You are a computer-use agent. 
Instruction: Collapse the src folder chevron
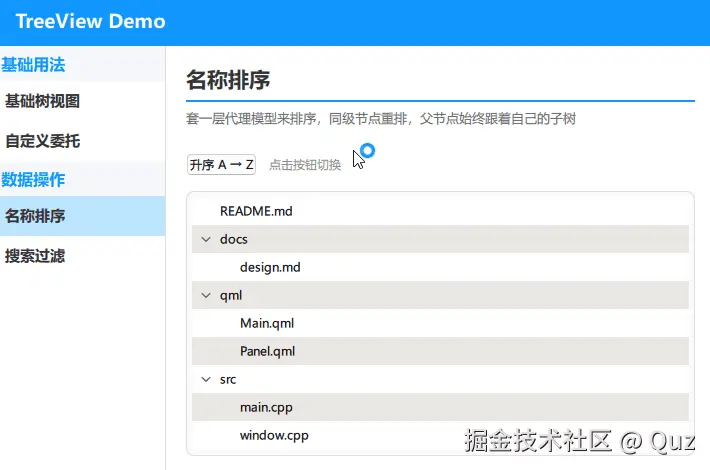206,379
